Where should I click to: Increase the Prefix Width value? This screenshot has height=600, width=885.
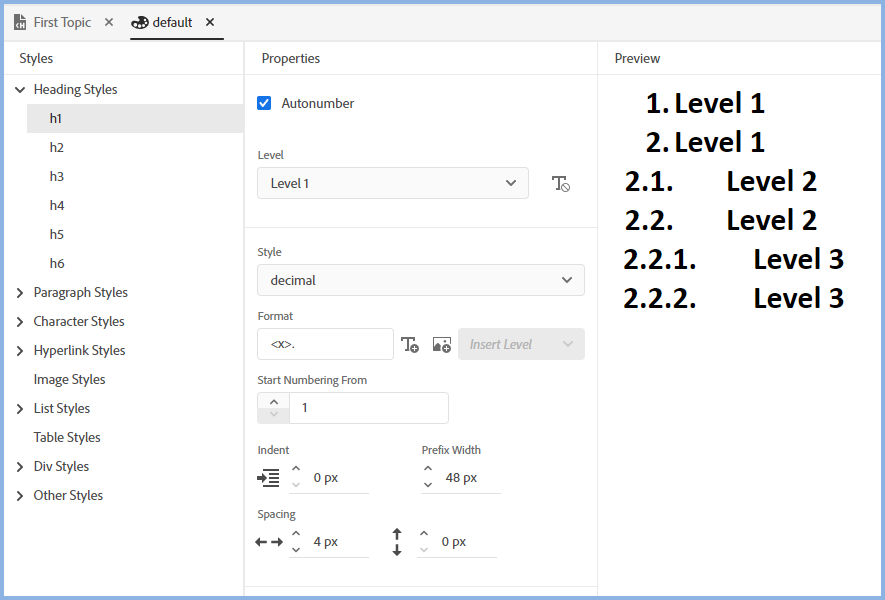tap(428, 470)
